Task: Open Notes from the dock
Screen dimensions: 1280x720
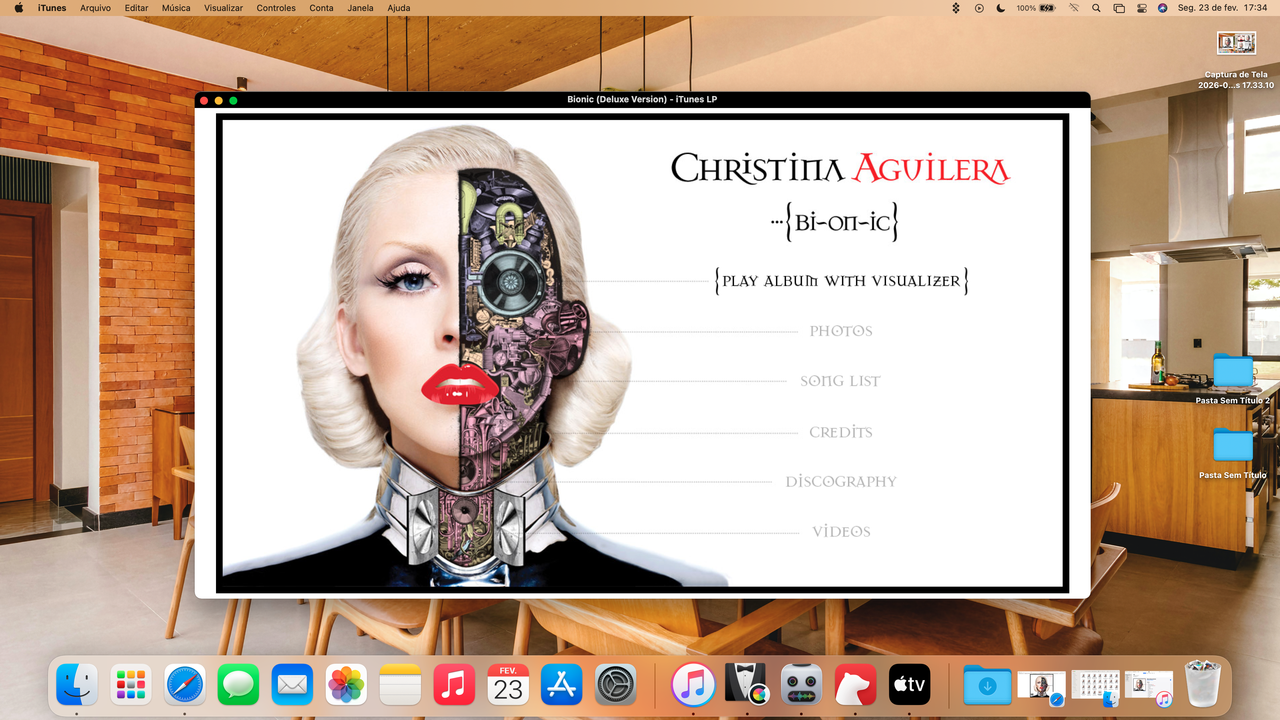Action: click(400, 685)
